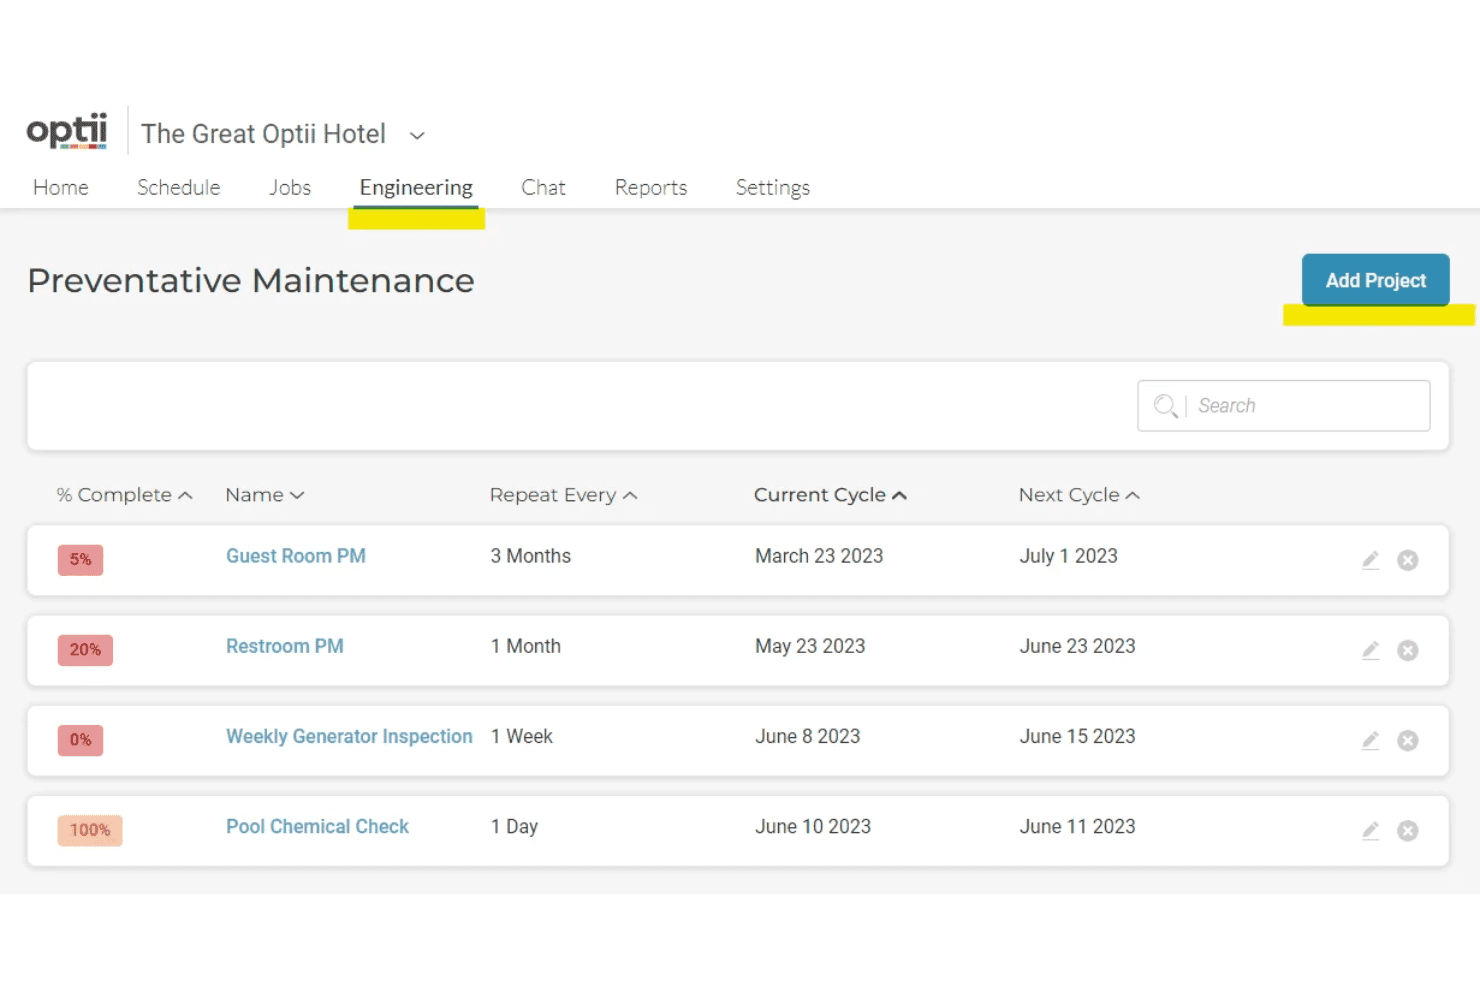Remove the Restroom PM project

point(1407,650)
